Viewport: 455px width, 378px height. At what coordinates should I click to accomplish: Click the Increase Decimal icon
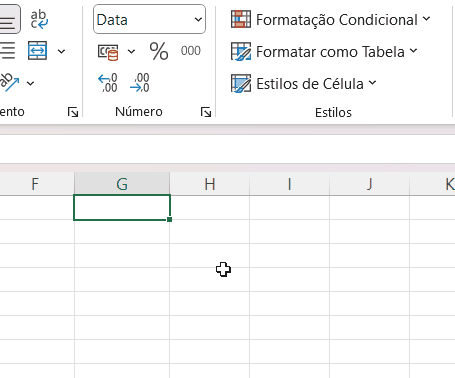pos(108,82)
